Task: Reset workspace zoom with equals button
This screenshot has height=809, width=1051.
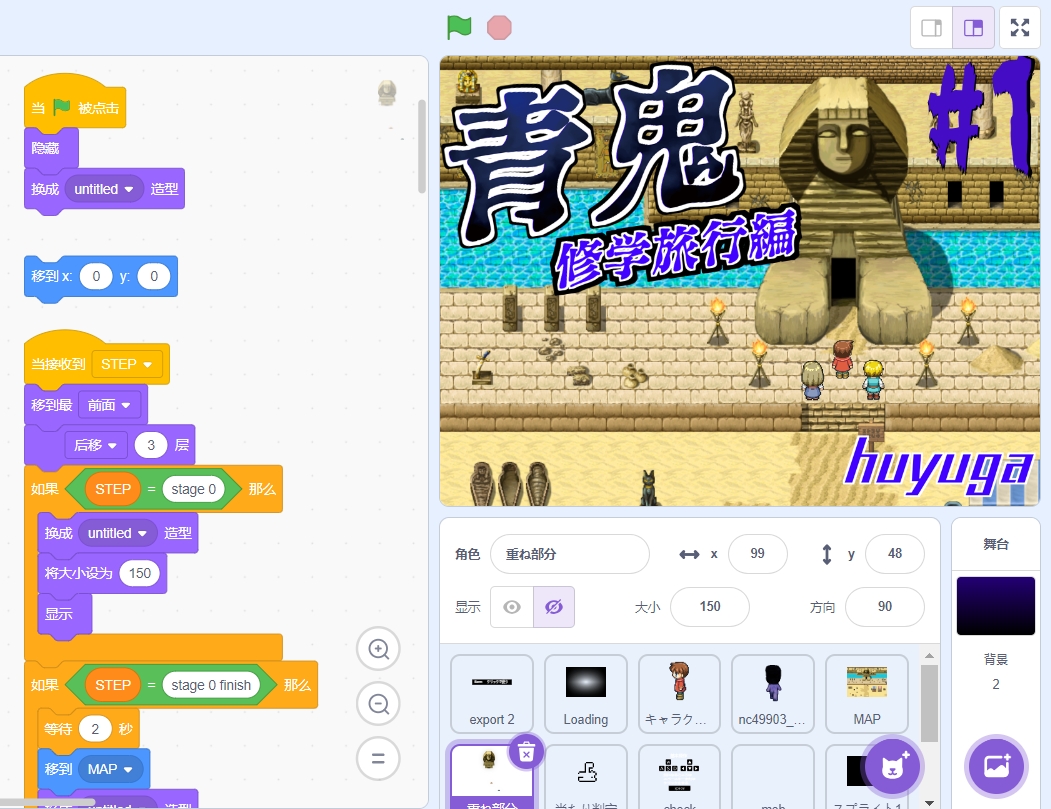Action: [379, 759]
